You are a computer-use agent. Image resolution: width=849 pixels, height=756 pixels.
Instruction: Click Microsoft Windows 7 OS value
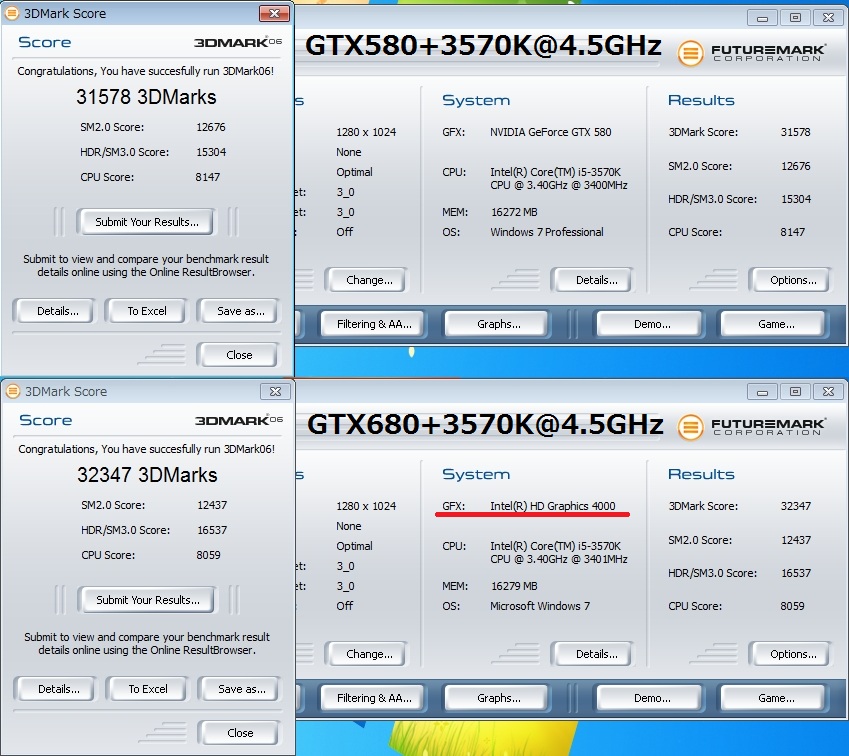tap(540, 606)
